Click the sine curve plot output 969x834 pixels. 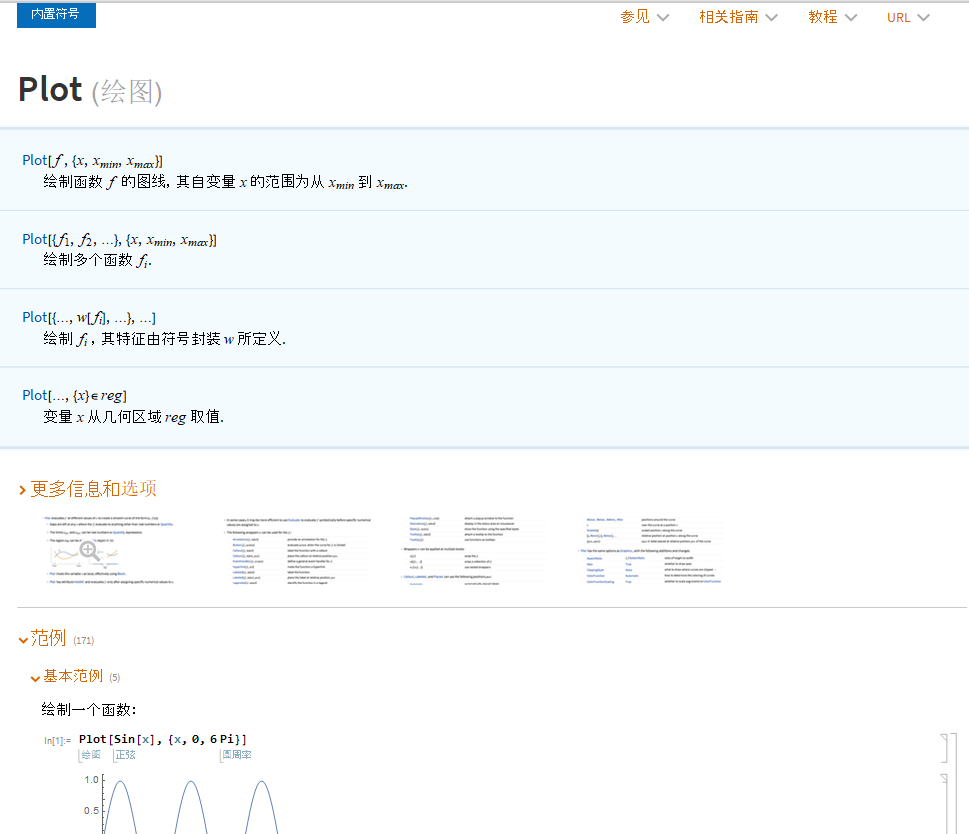(182, 803)
